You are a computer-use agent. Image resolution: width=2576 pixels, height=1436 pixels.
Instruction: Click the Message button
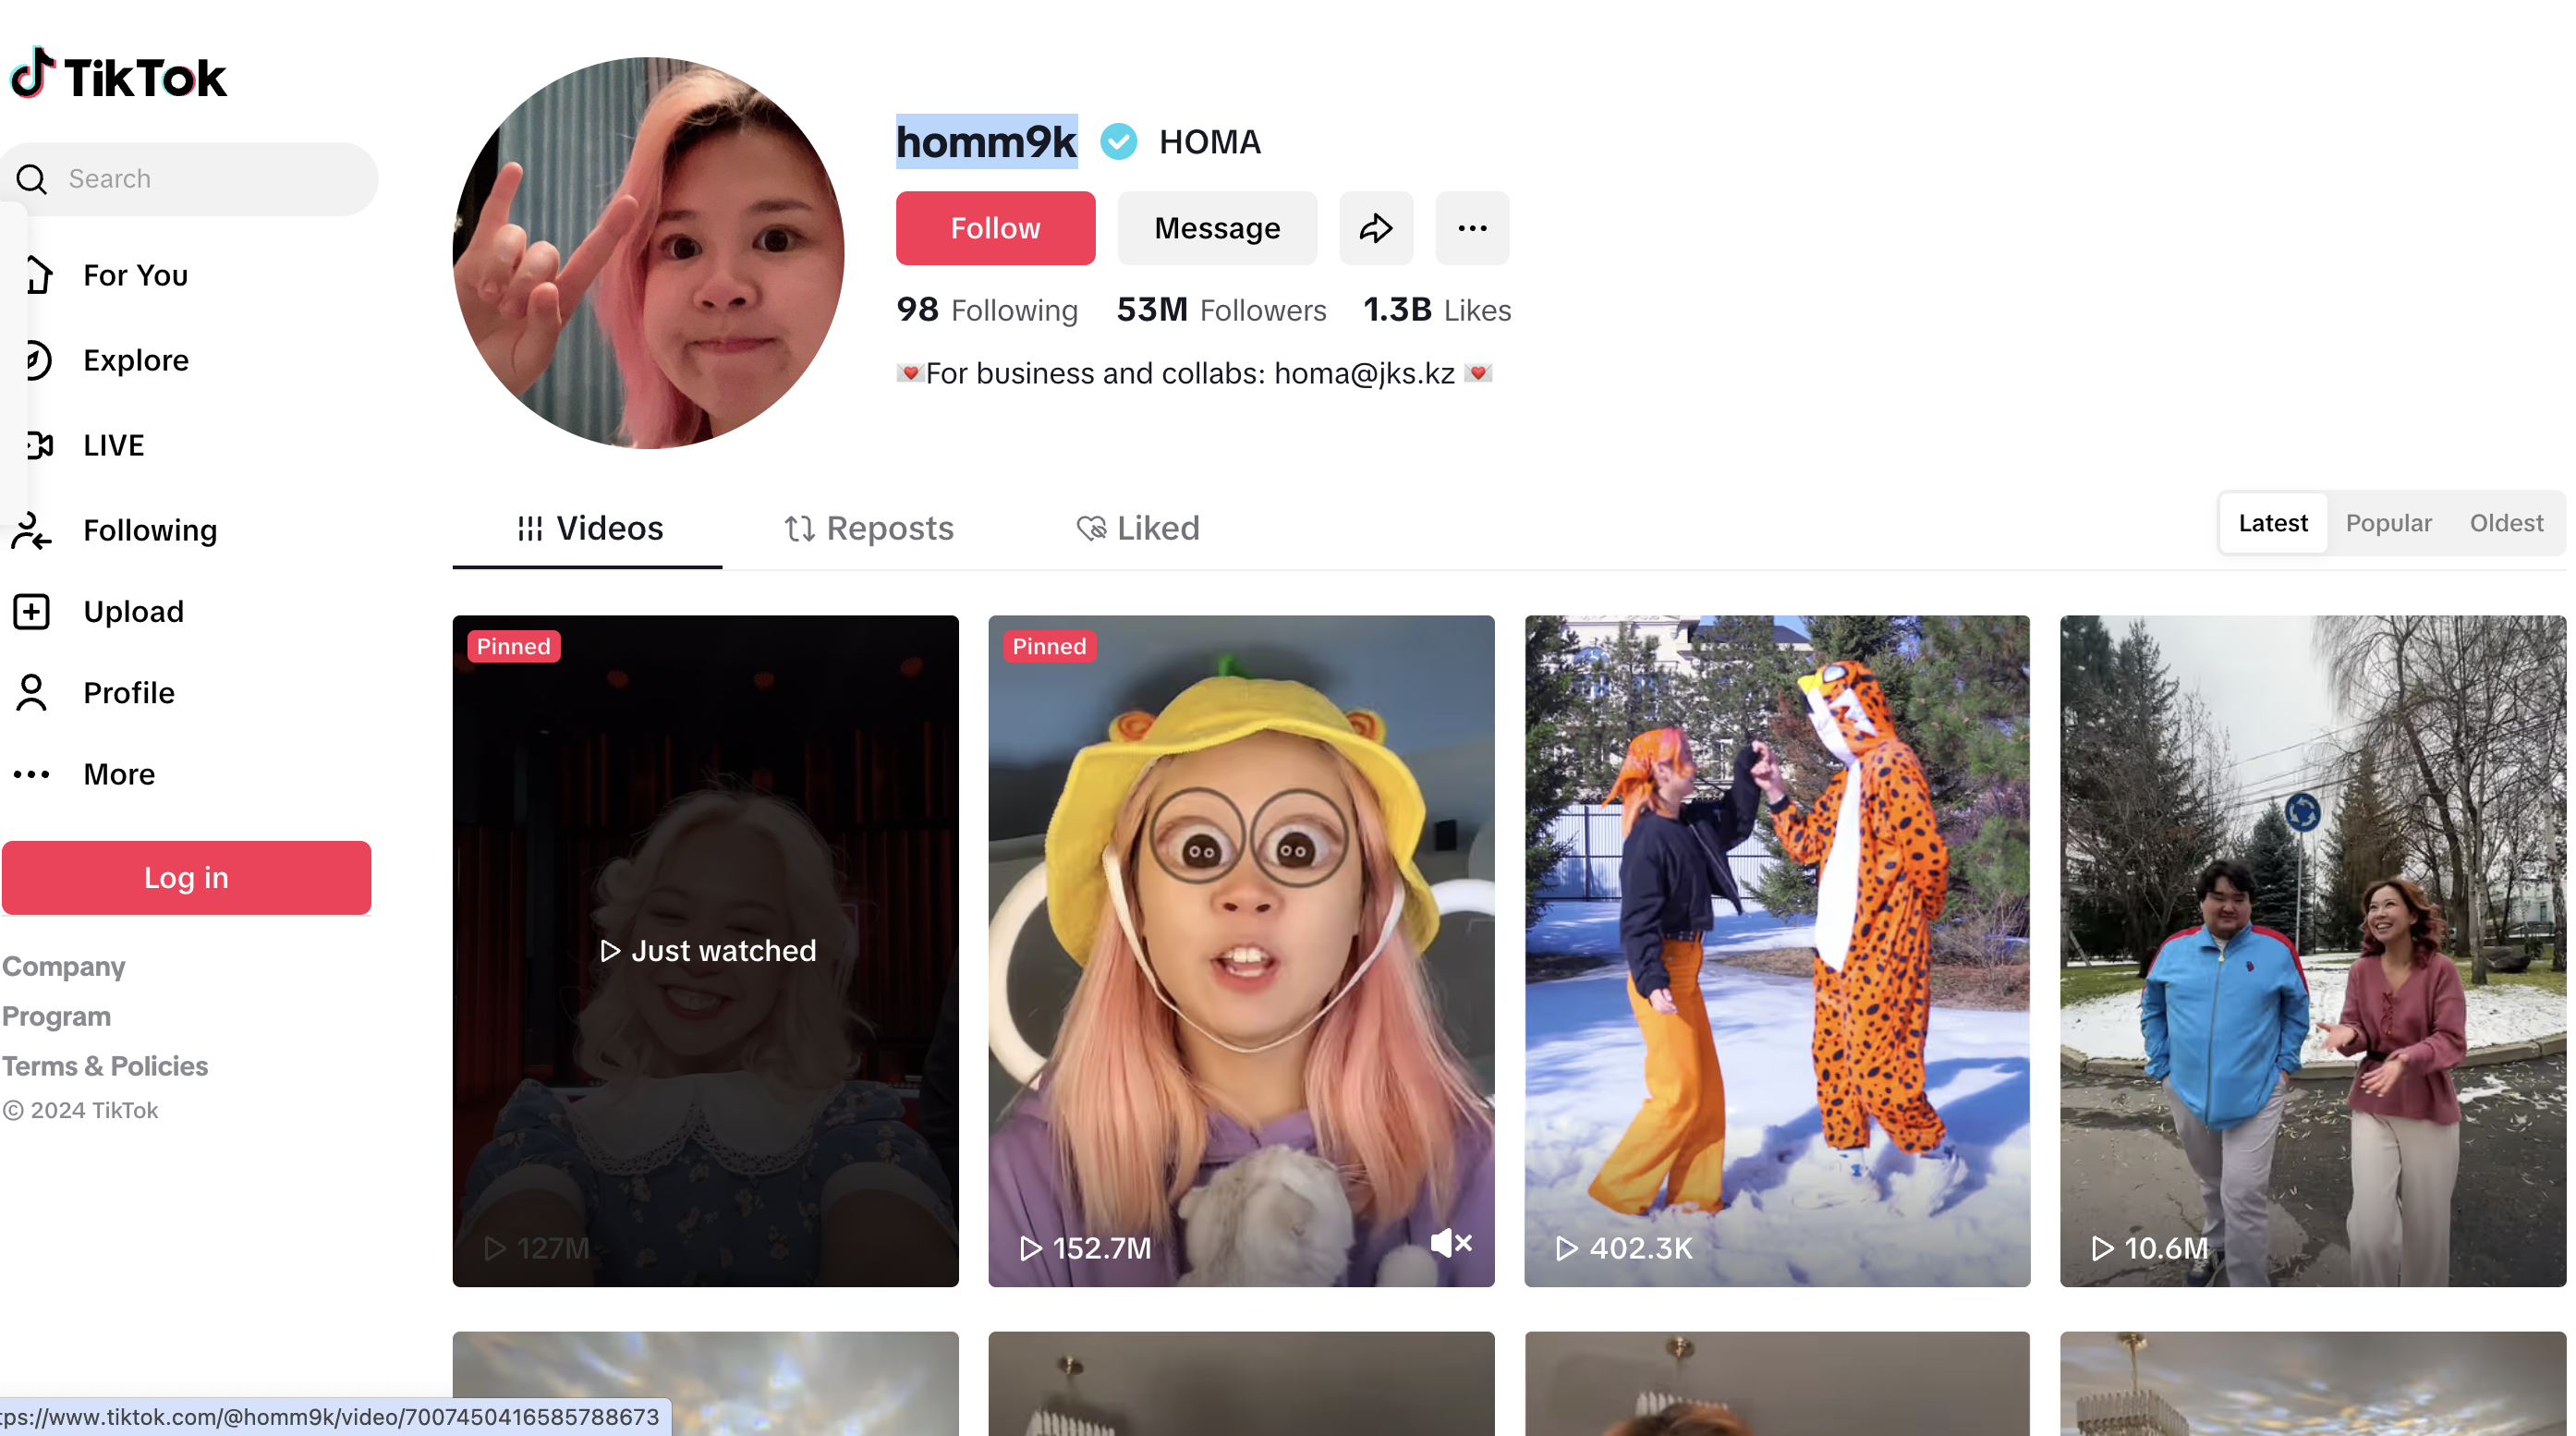click(x=1217, y=228)
